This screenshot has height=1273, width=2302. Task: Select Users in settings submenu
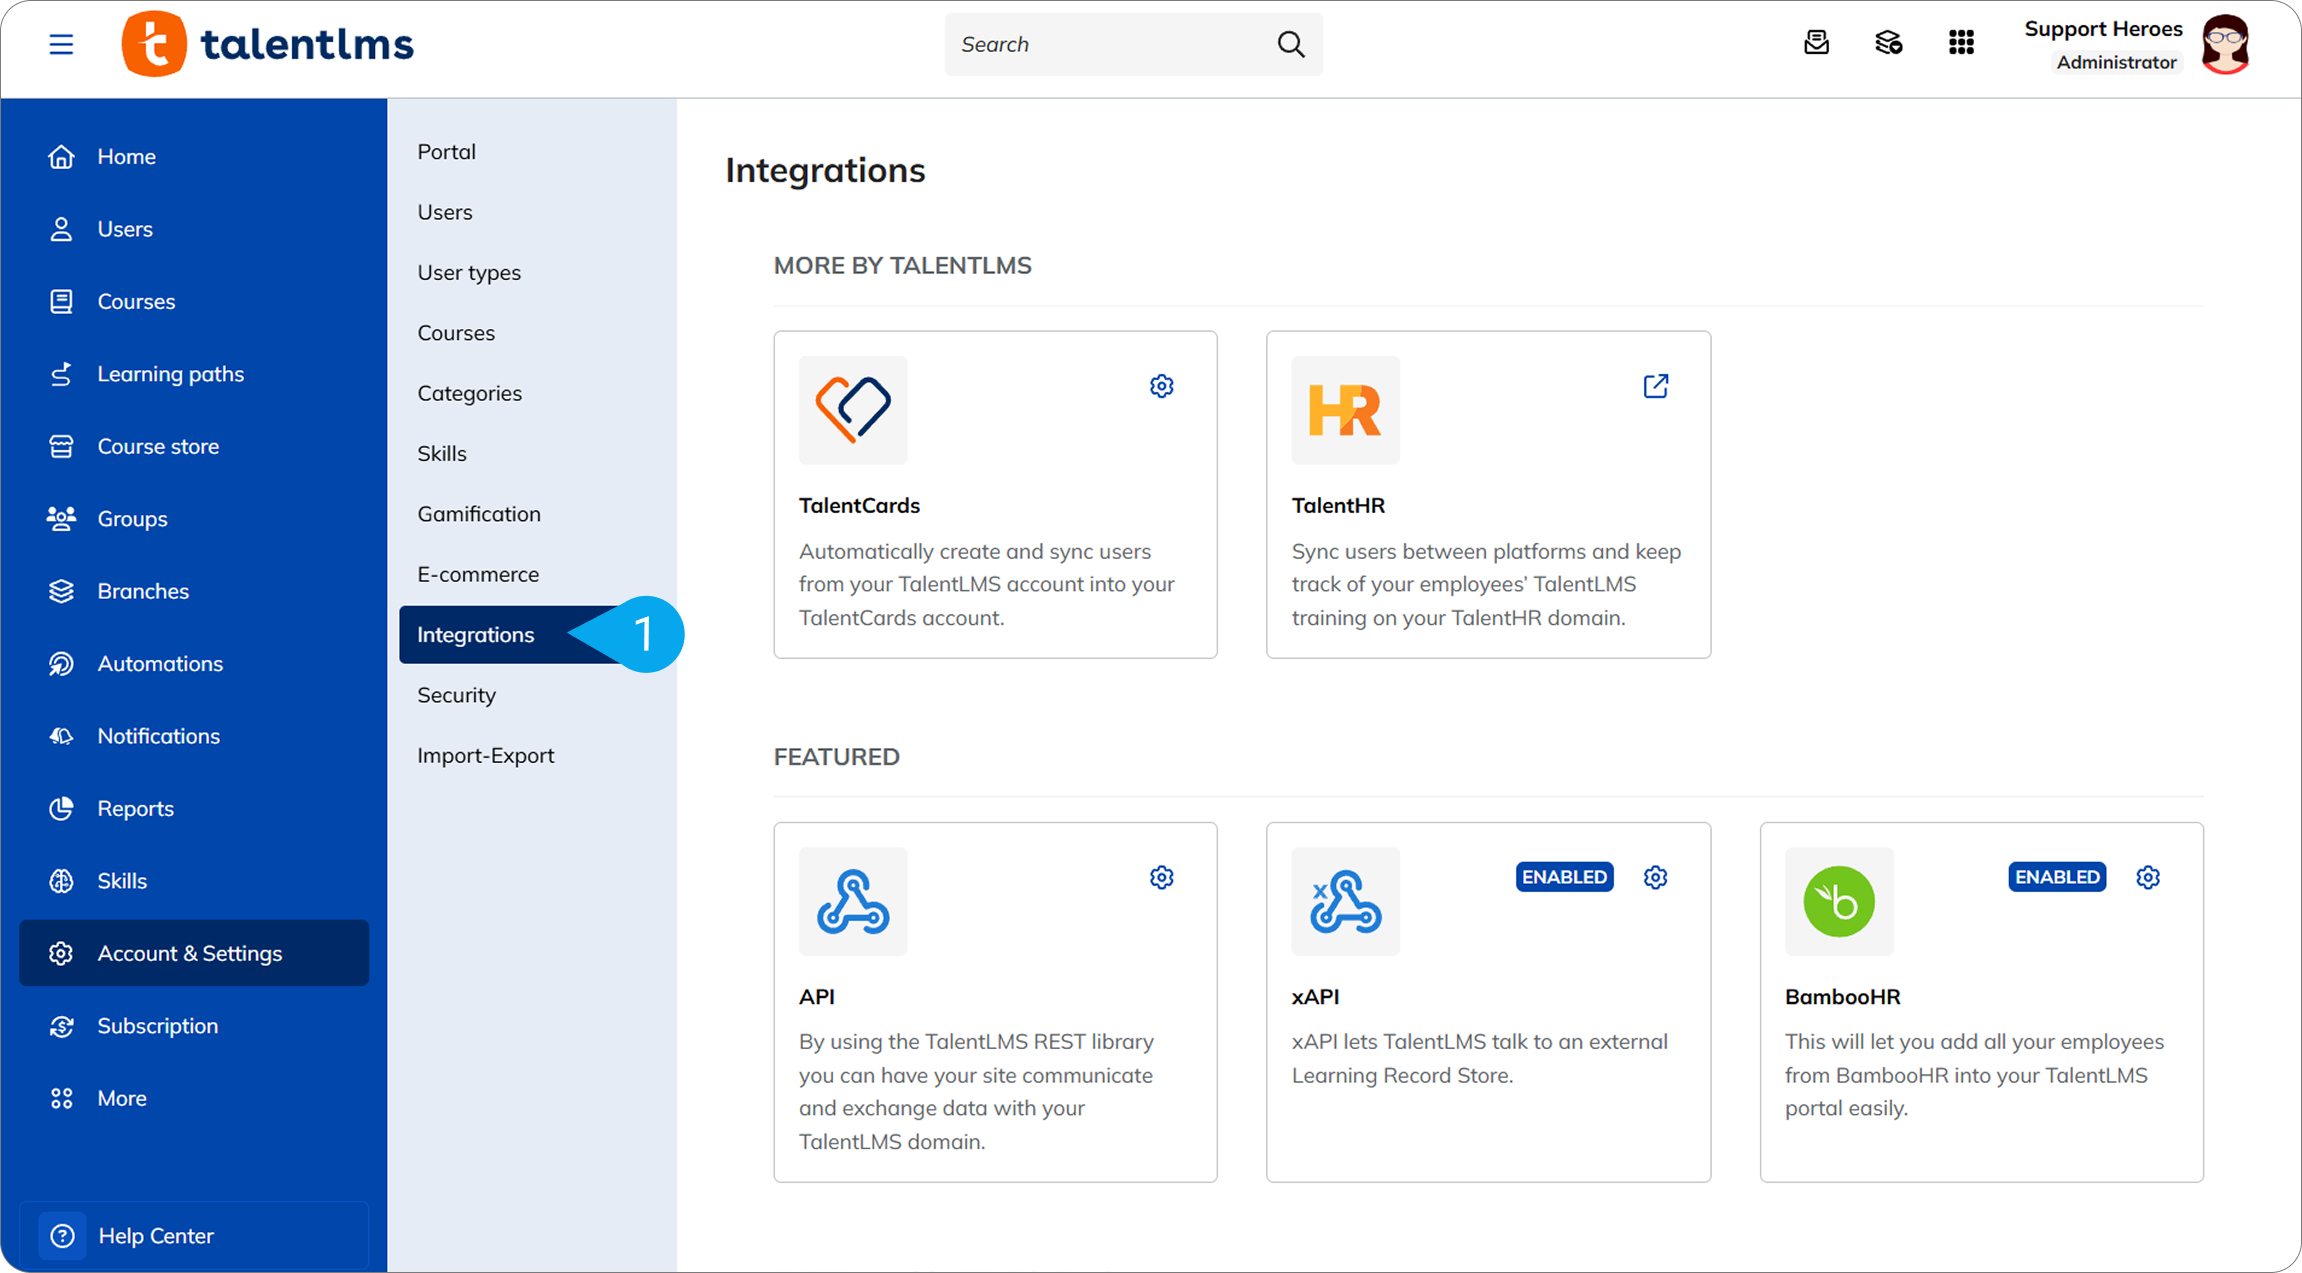coord(532,212)
